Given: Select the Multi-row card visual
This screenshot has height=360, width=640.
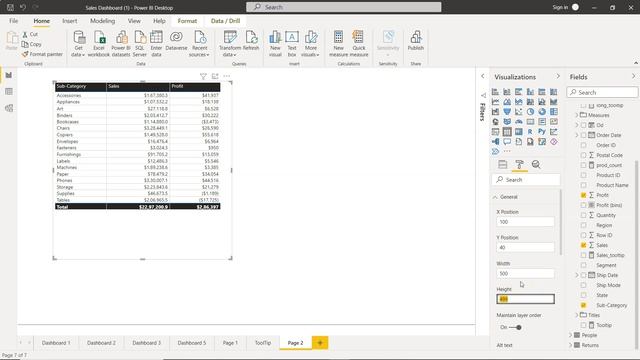Looking at the screenshot, I should 542,122.
